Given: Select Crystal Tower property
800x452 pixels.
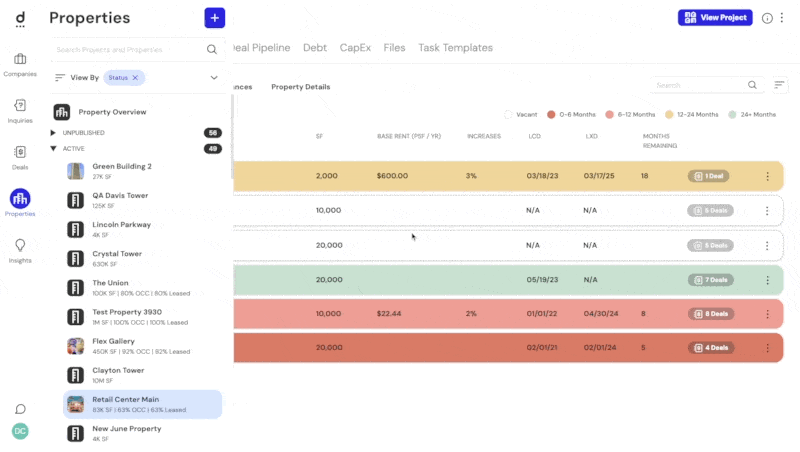Looking at the screenshot, I should click(x=143, y=259).
